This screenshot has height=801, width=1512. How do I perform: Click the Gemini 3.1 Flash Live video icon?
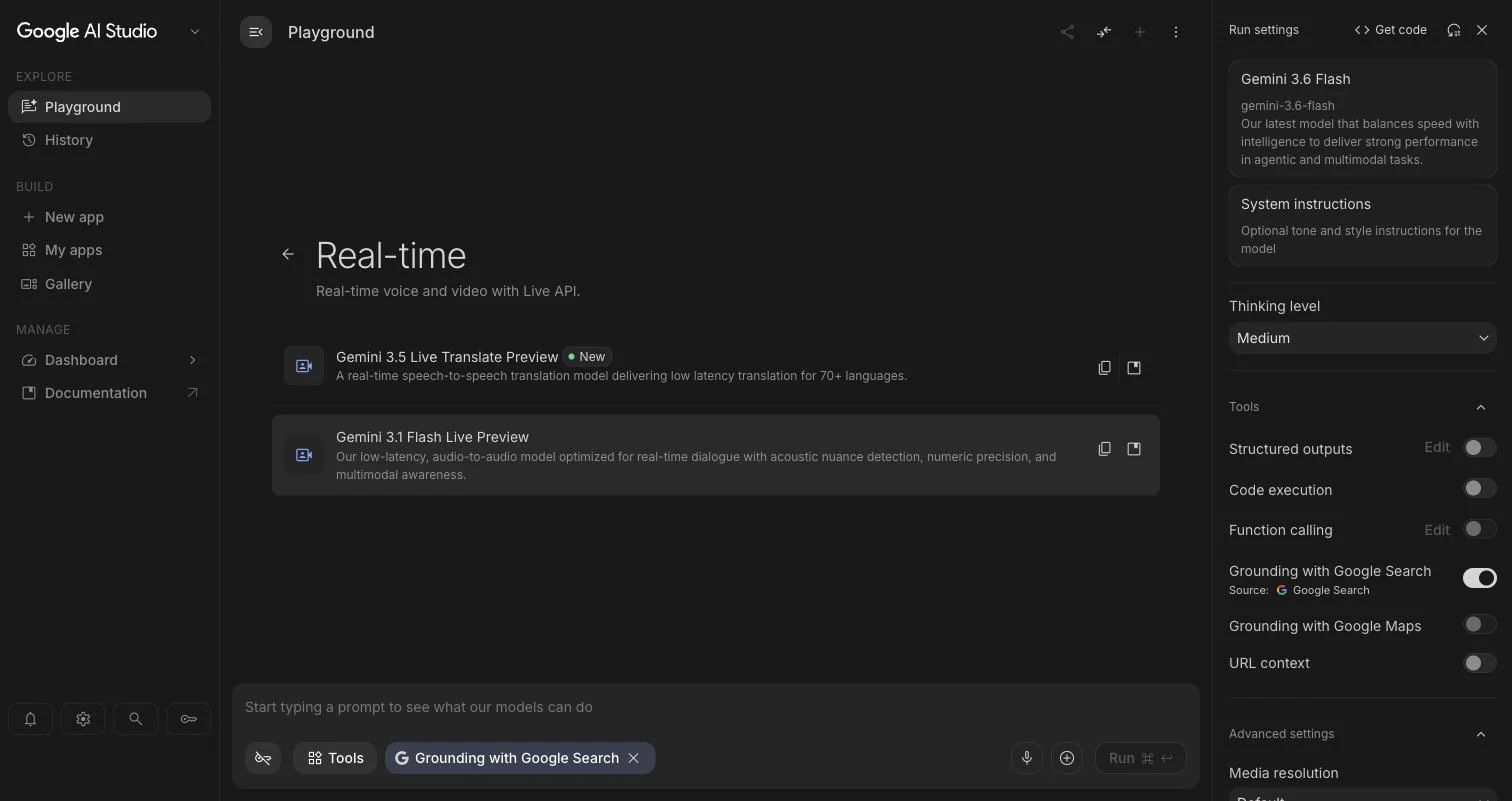304,455
